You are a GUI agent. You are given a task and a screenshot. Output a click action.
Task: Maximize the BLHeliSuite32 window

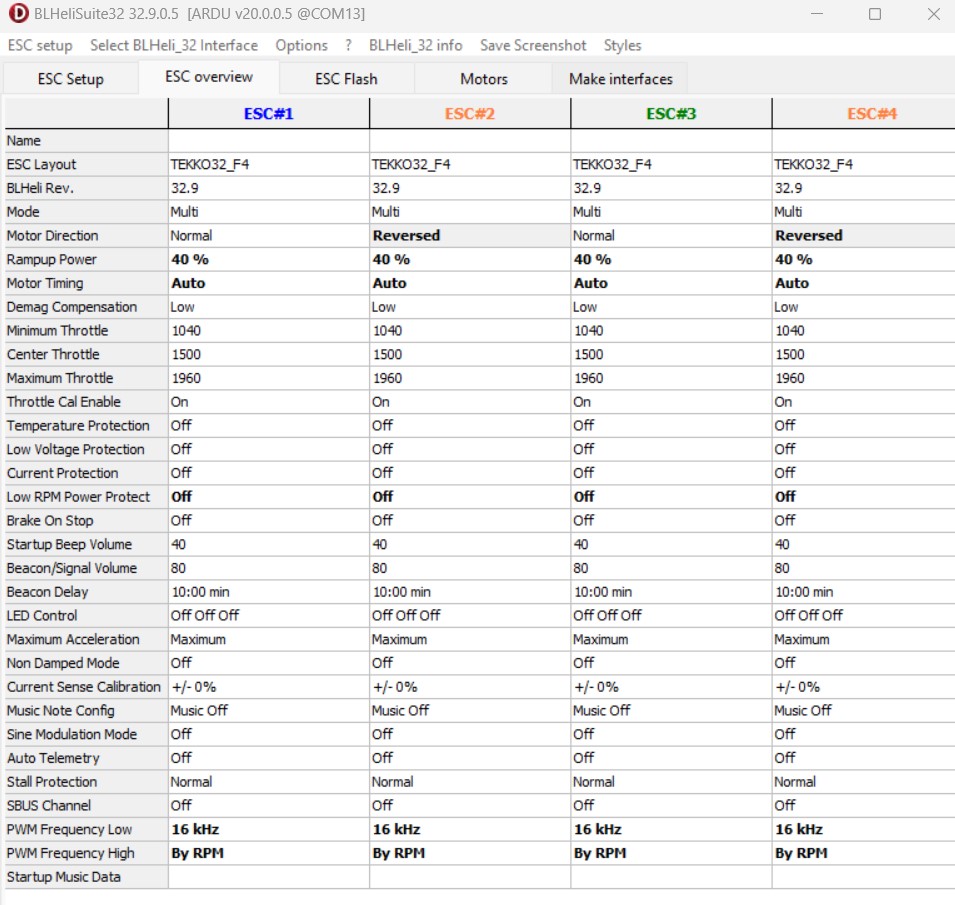[875, 13]
